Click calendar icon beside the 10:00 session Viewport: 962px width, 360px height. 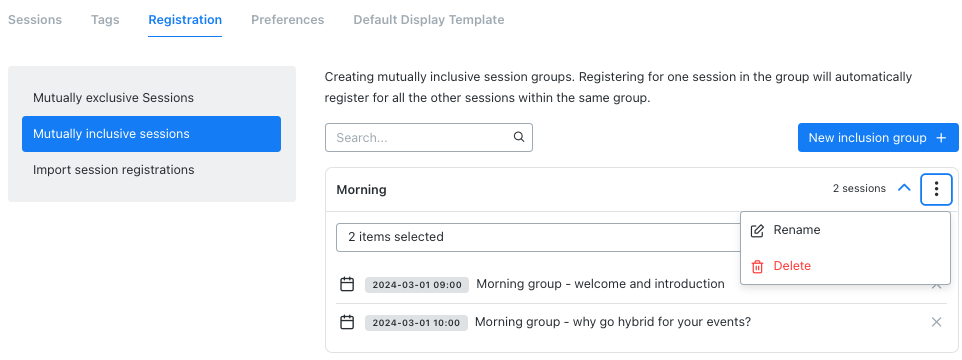tap(347, 322)
